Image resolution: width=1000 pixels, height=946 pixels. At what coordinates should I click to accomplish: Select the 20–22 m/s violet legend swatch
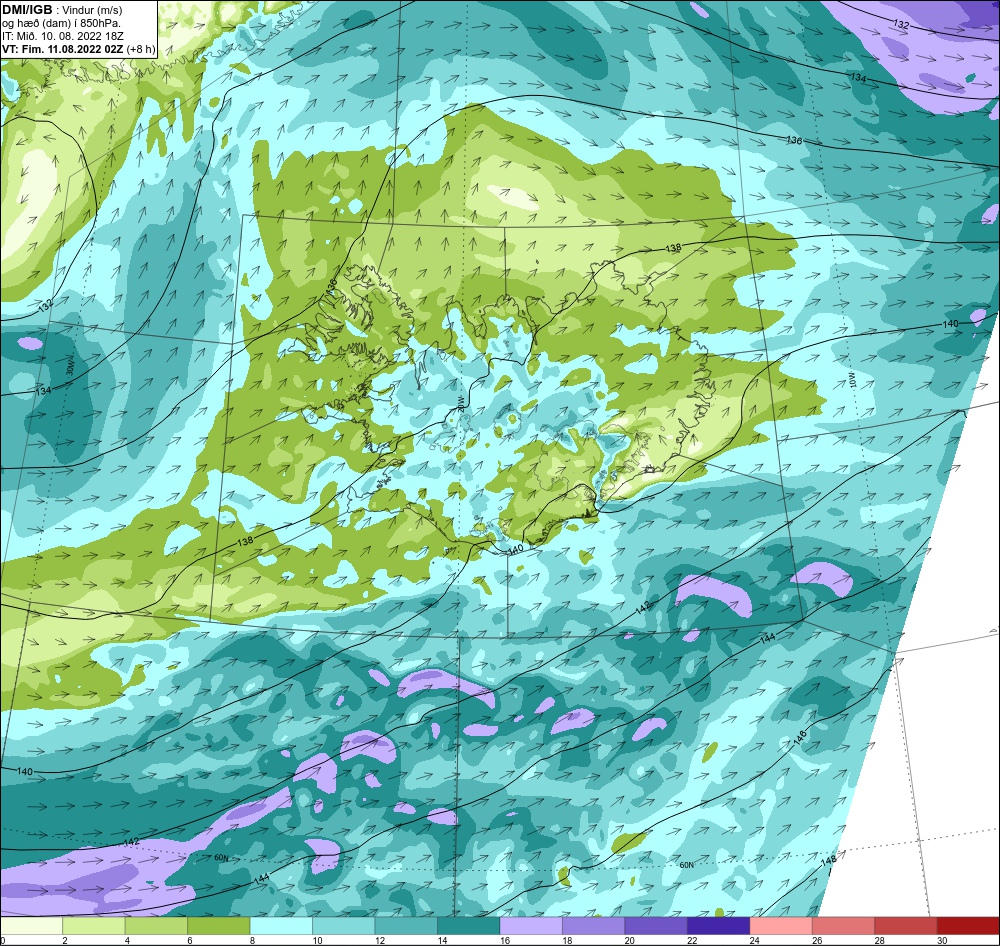point(656,926)
